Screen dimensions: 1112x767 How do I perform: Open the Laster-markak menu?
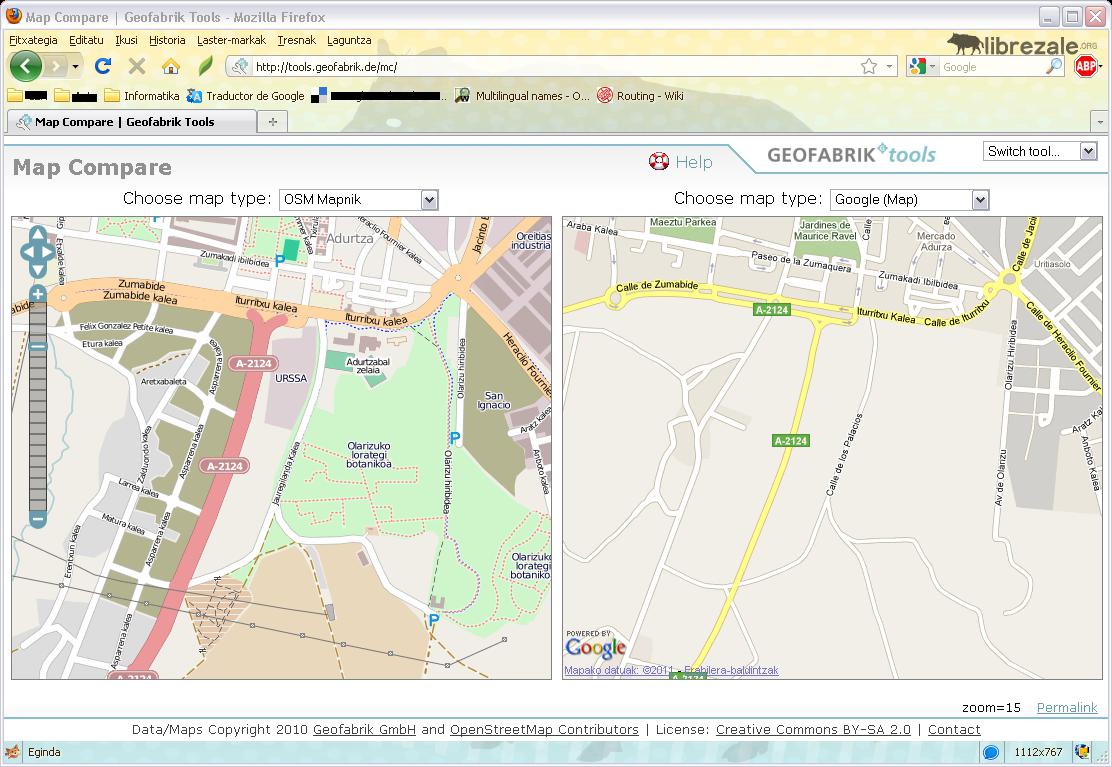[x=231, y=40]
